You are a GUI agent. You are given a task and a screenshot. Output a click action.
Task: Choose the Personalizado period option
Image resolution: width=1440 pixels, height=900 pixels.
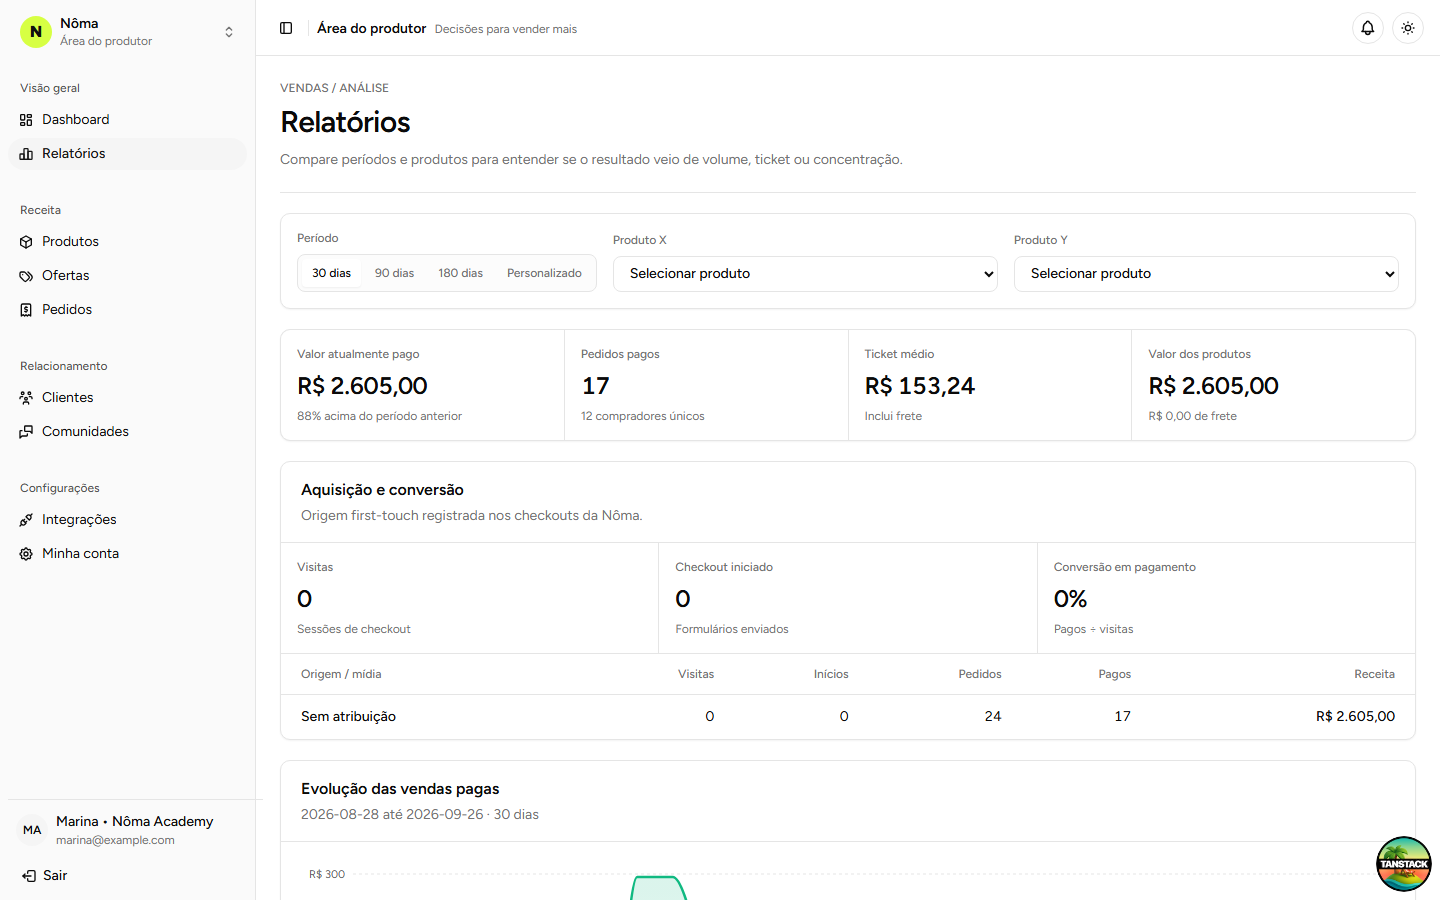coord(544,273)
